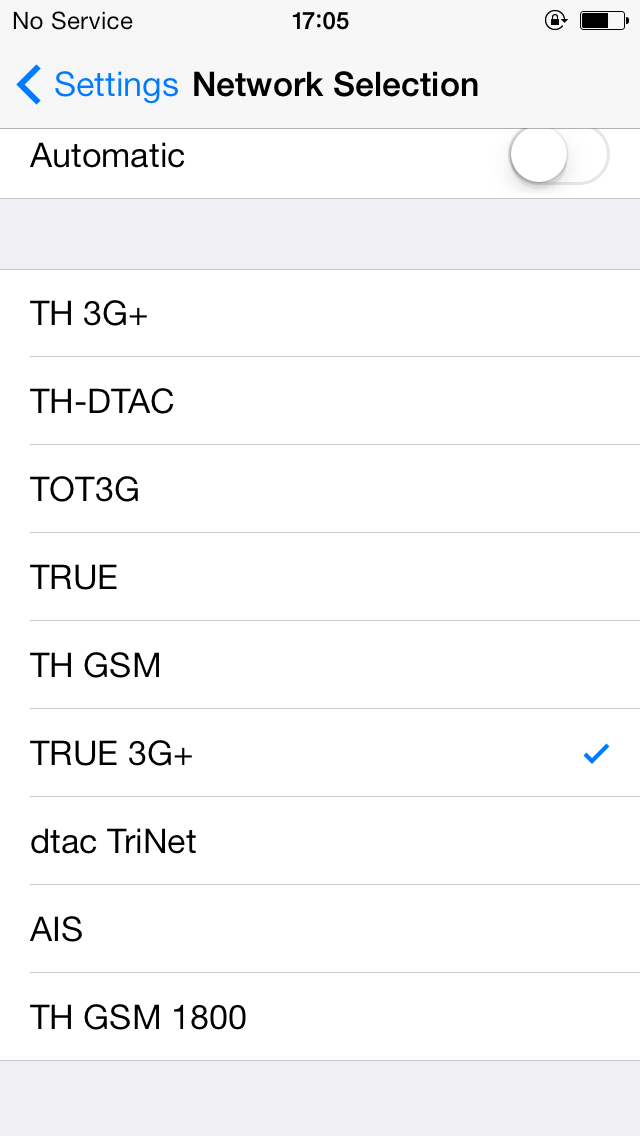This screenshot has height=1136, width=640.
Task: Tap the TRUE 3G+ selected network
Action: pos(320,753)
